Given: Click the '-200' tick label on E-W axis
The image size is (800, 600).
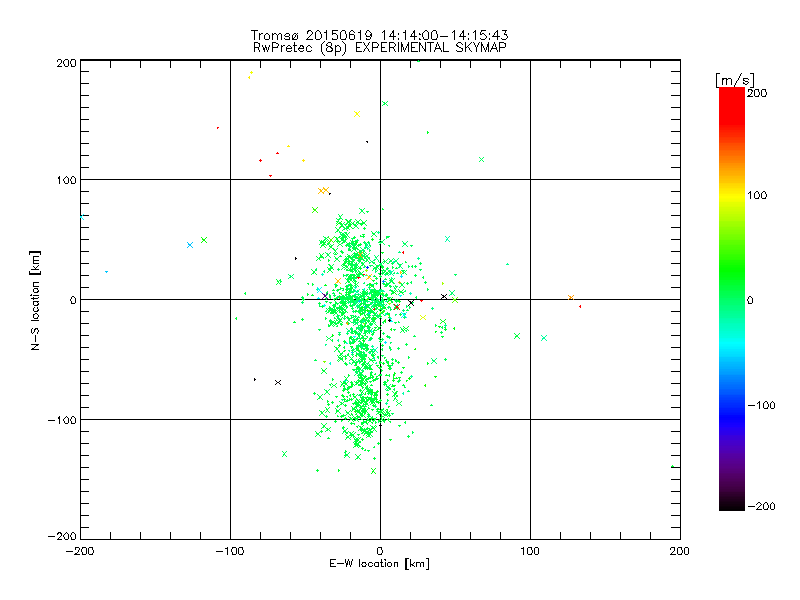Looking at the screenshot, I should [80, 551].
